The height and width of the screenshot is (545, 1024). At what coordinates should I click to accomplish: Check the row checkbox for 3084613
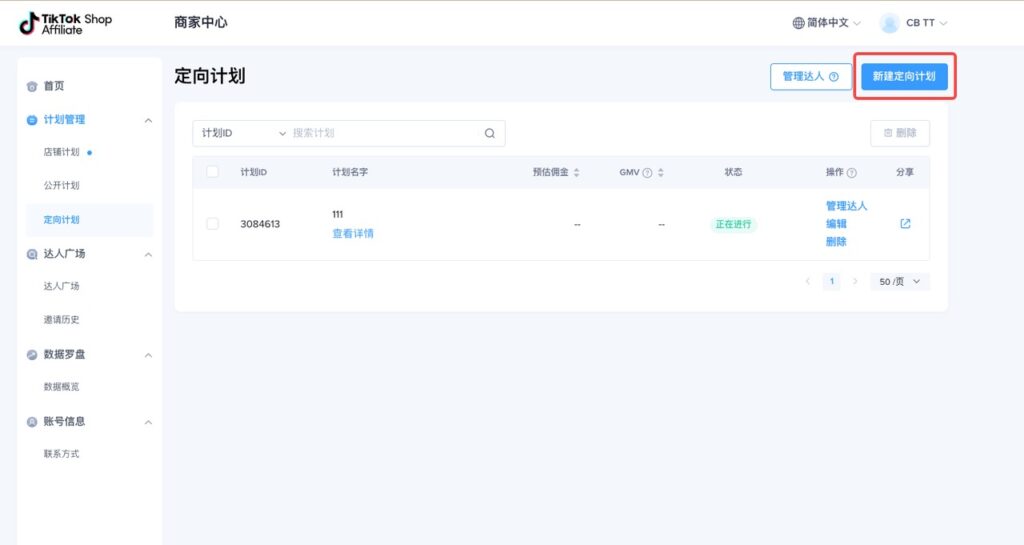[x=212, y=224]
